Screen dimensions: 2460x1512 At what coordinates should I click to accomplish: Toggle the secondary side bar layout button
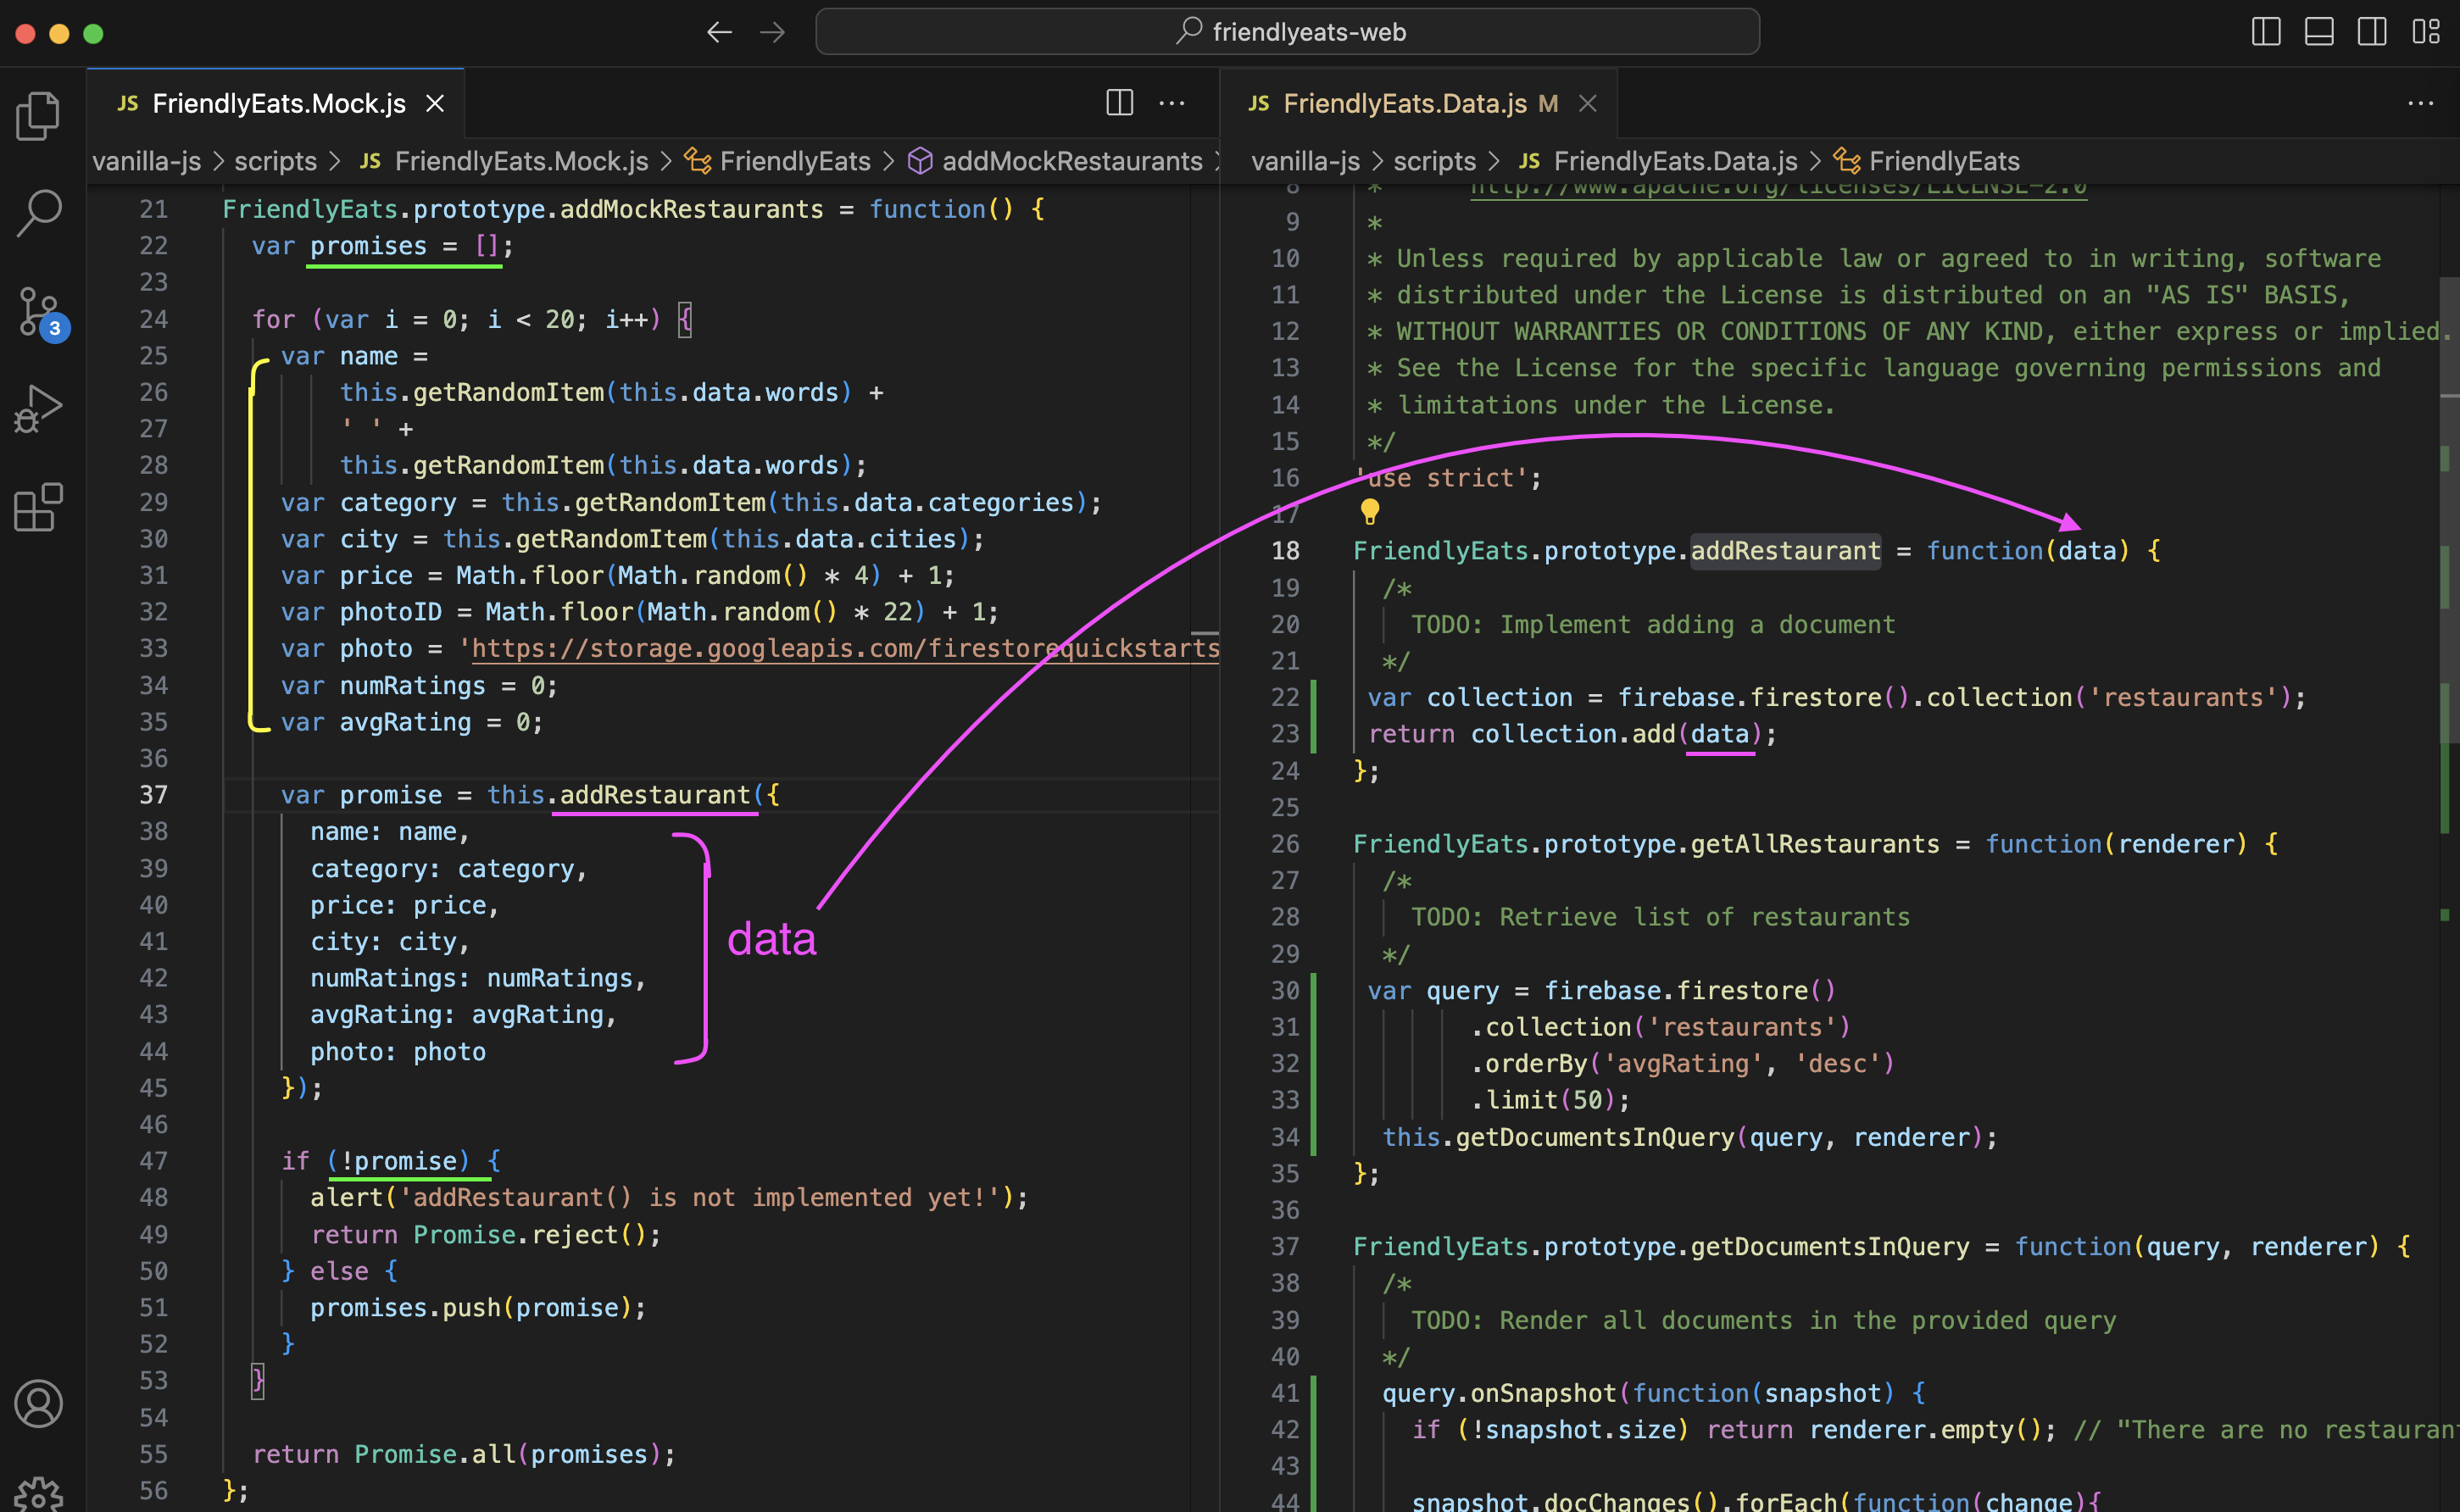tap(2371, 32)
